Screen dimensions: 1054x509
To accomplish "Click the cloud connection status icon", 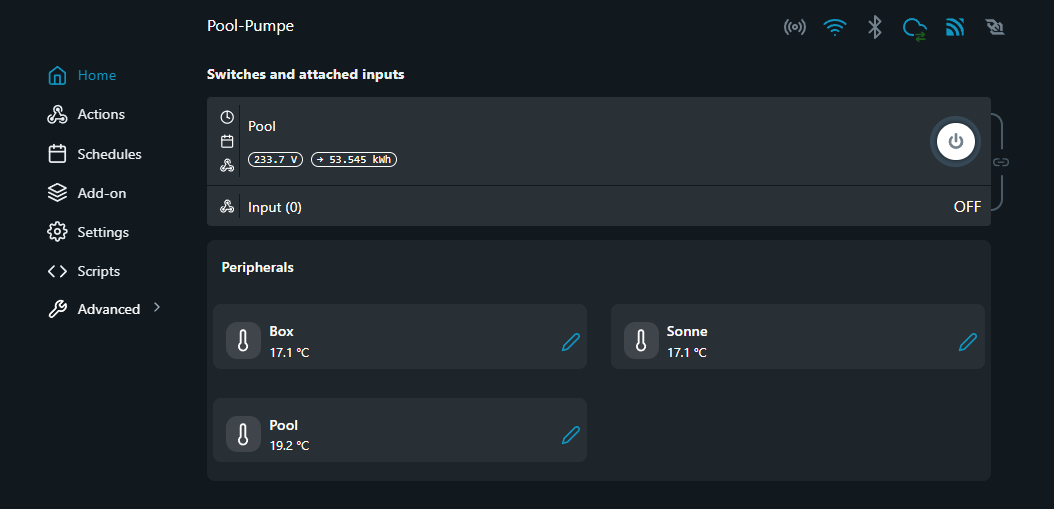I will 914,28.
